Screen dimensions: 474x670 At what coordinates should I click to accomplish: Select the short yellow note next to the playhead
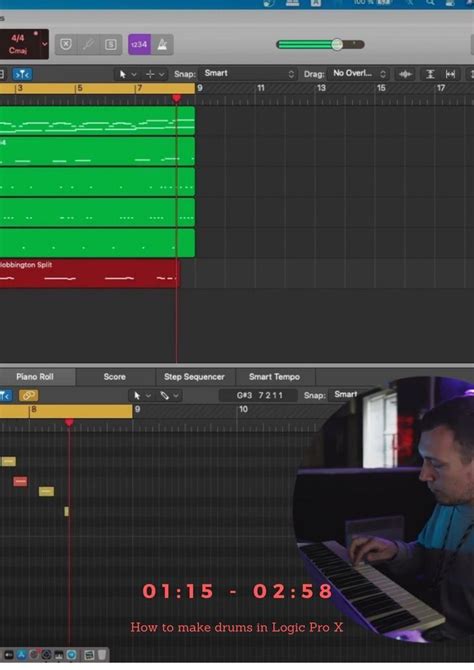click(x=66, y=511)
